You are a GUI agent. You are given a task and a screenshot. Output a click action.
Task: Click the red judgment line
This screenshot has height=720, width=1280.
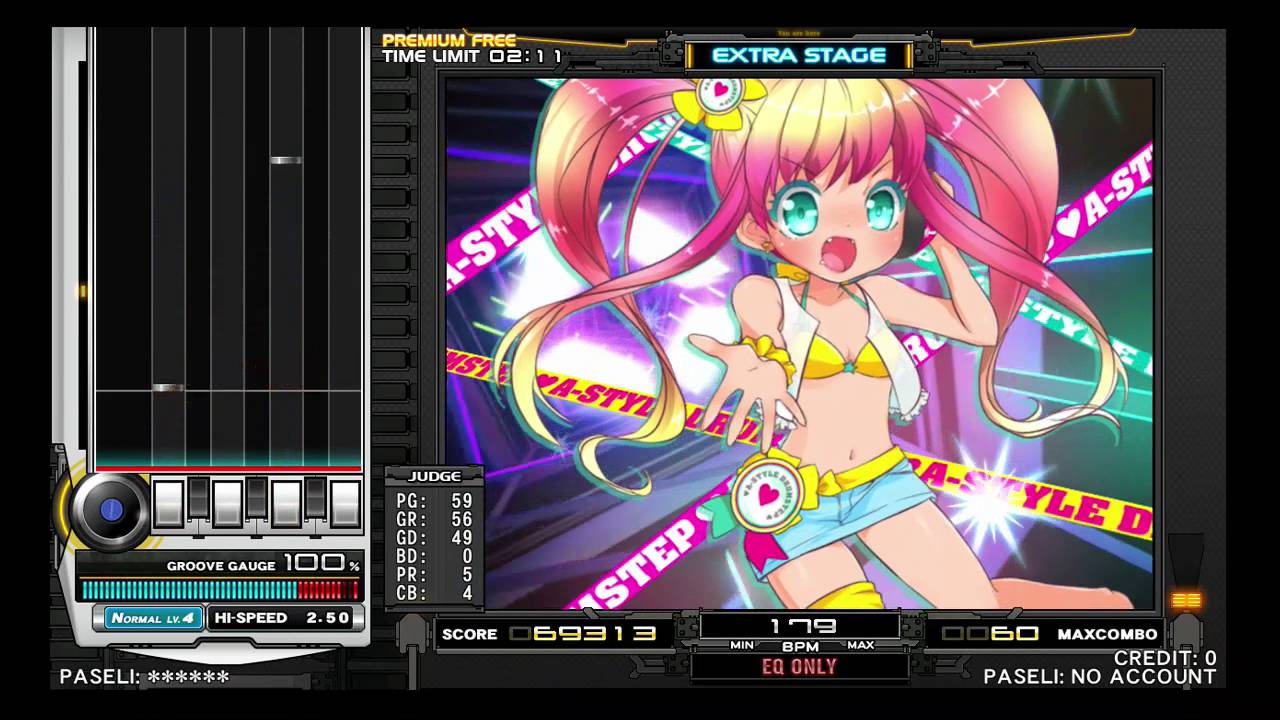pyautogui.click(x=228, y=468)
